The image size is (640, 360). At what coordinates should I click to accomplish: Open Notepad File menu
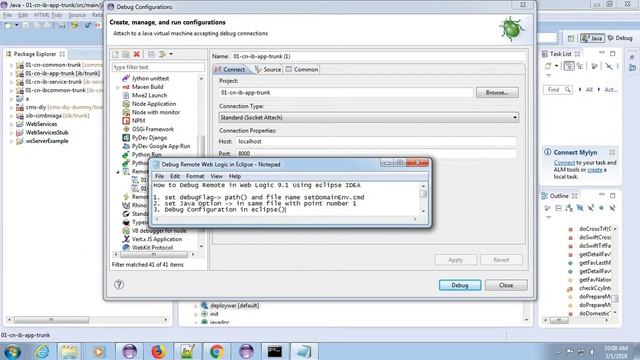coord(159,176)
